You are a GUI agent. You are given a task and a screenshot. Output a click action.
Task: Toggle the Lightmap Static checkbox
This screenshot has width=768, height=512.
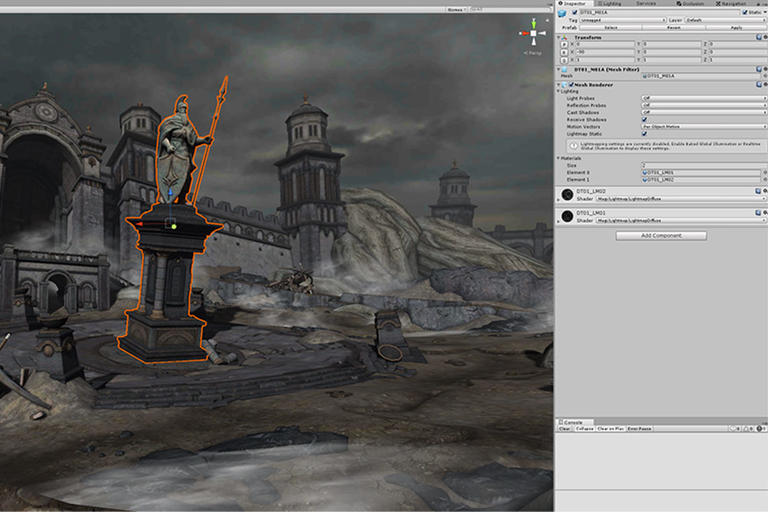tap(645, 133)
